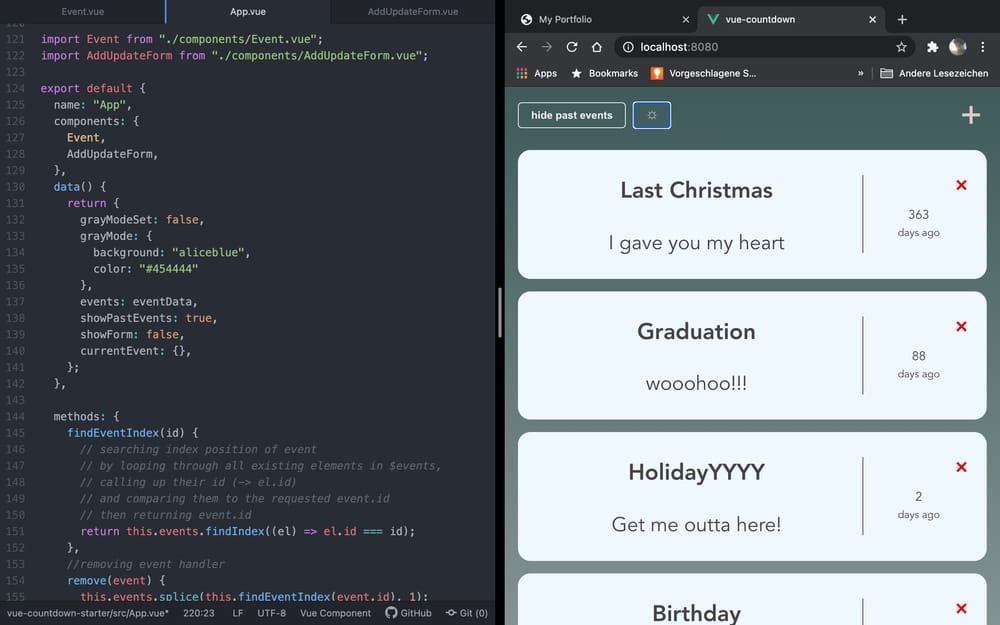Delete the Graduation event

pyautogui.click(x=961, y=327)
